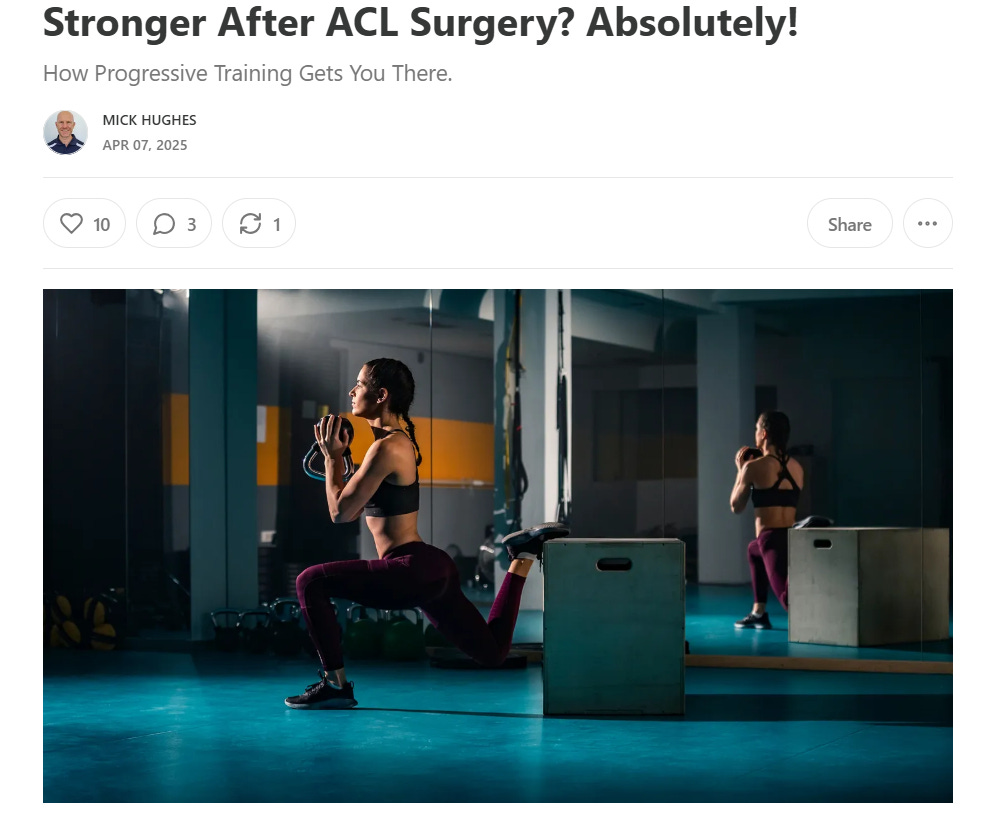This screenshot has width=991, height=826.
Task: Share the article with the Share button
Action: 849,223
